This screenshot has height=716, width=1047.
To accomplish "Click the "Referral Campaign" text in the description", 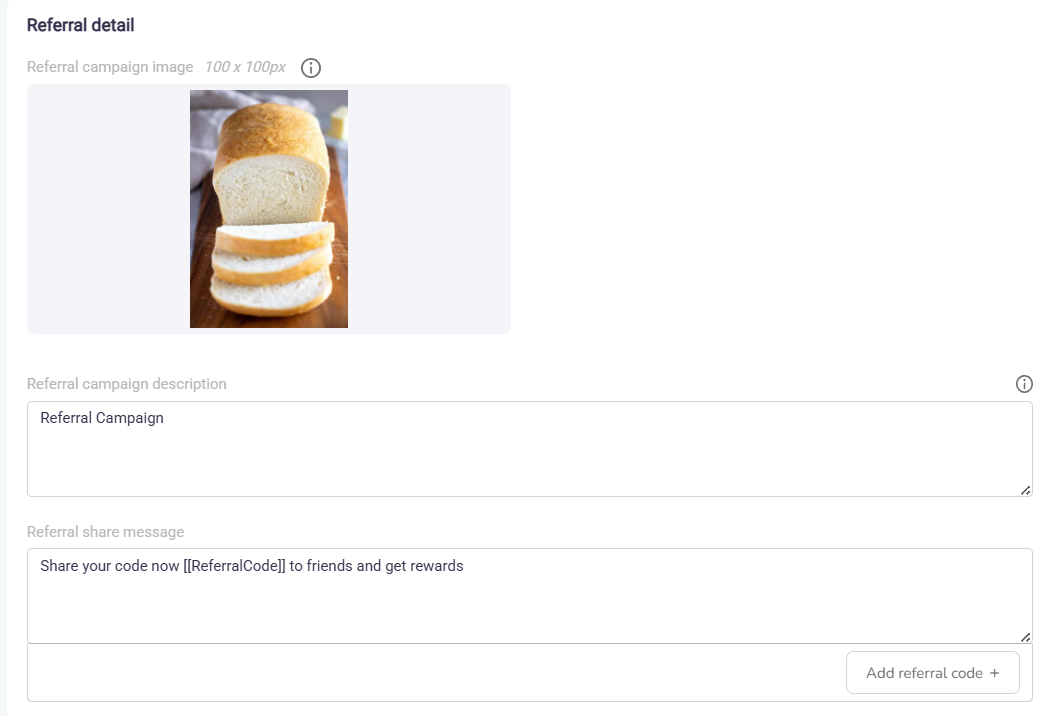I will (x=102, y=418).
